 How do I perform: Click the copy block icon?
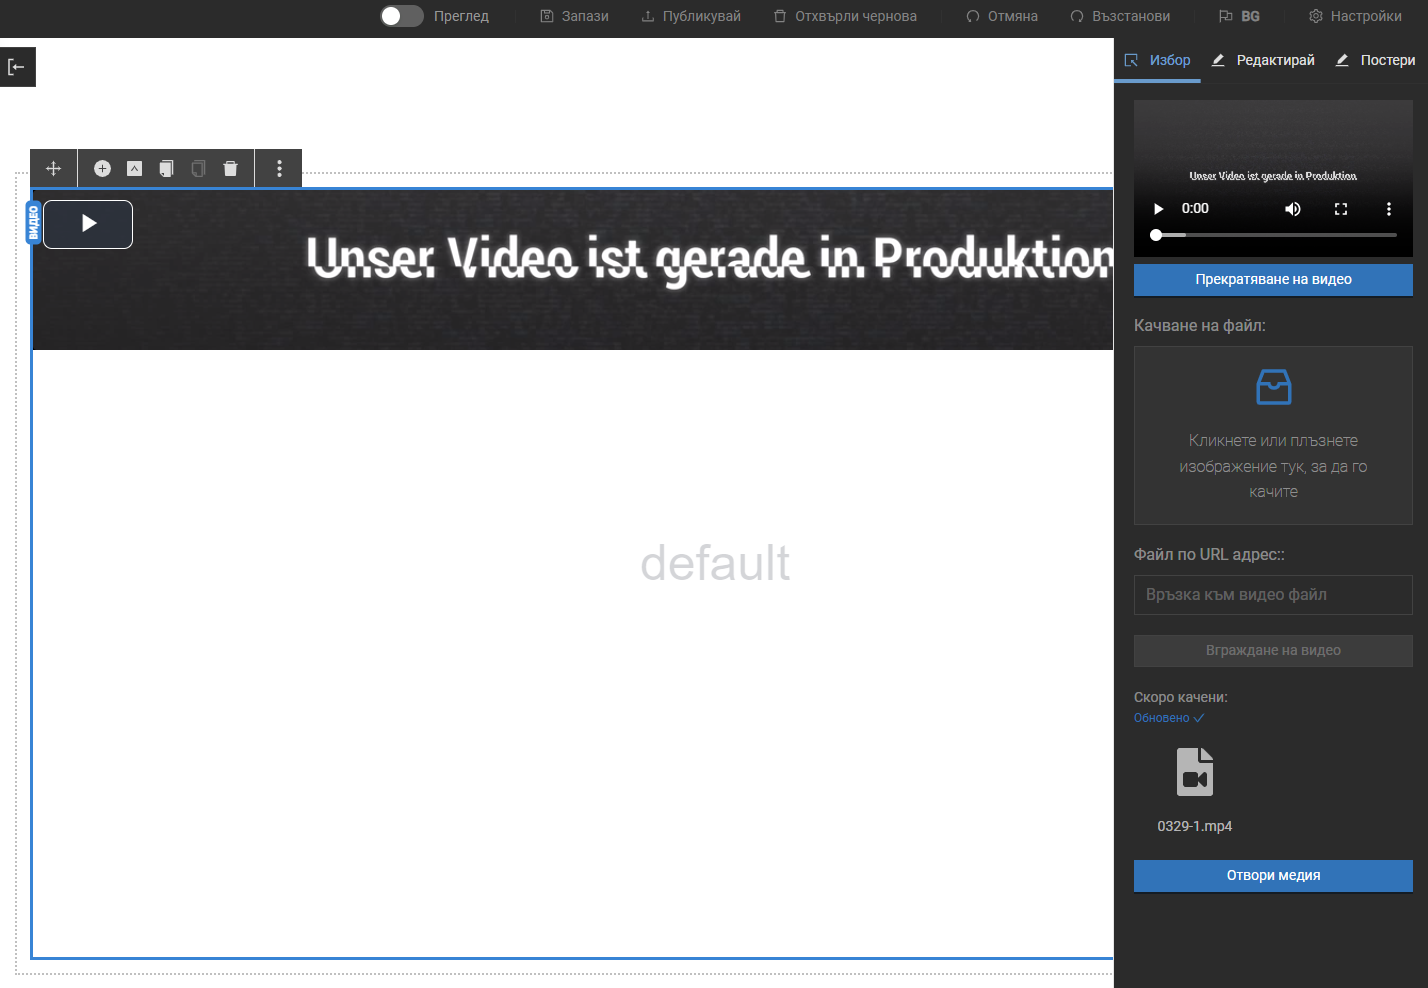tap(166, 169)
